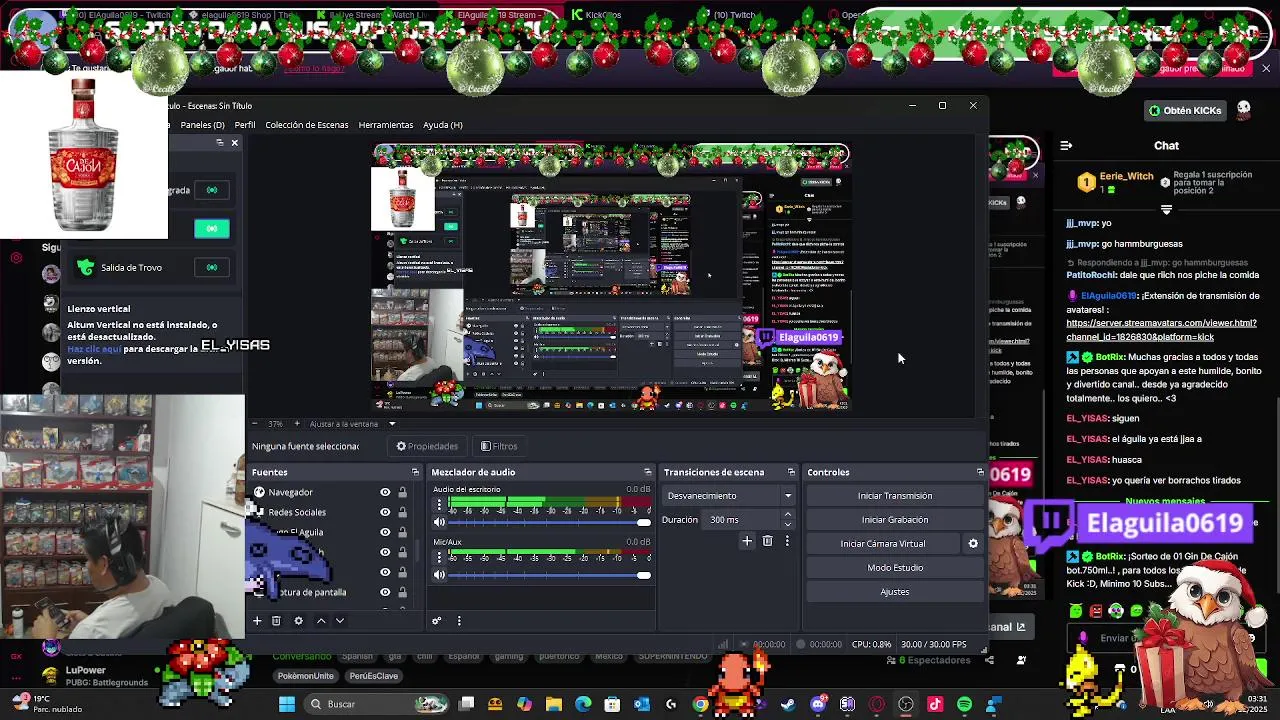
Task: Open the Herramientas menu
Action: tap(386, 125)
